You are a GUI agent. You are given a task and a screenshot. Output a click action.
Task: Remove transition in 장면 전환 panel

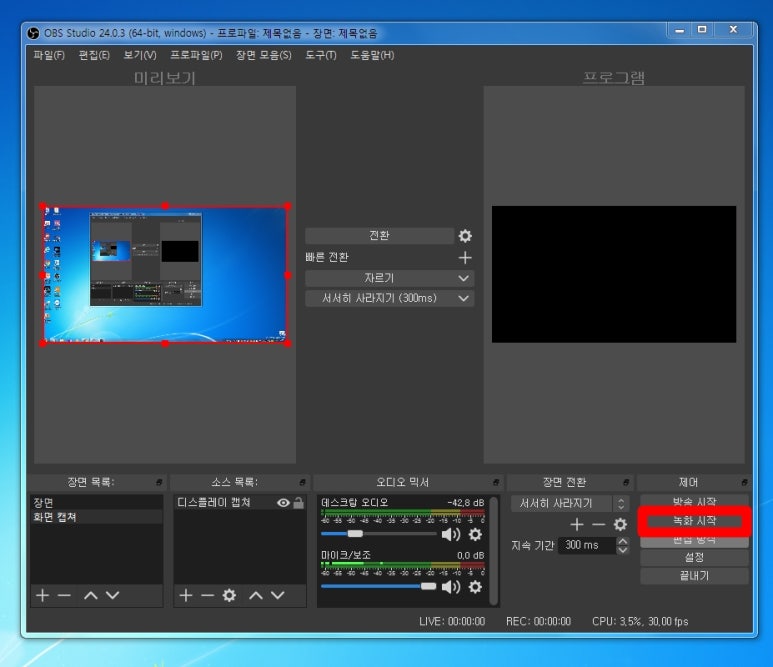point(598,525)
